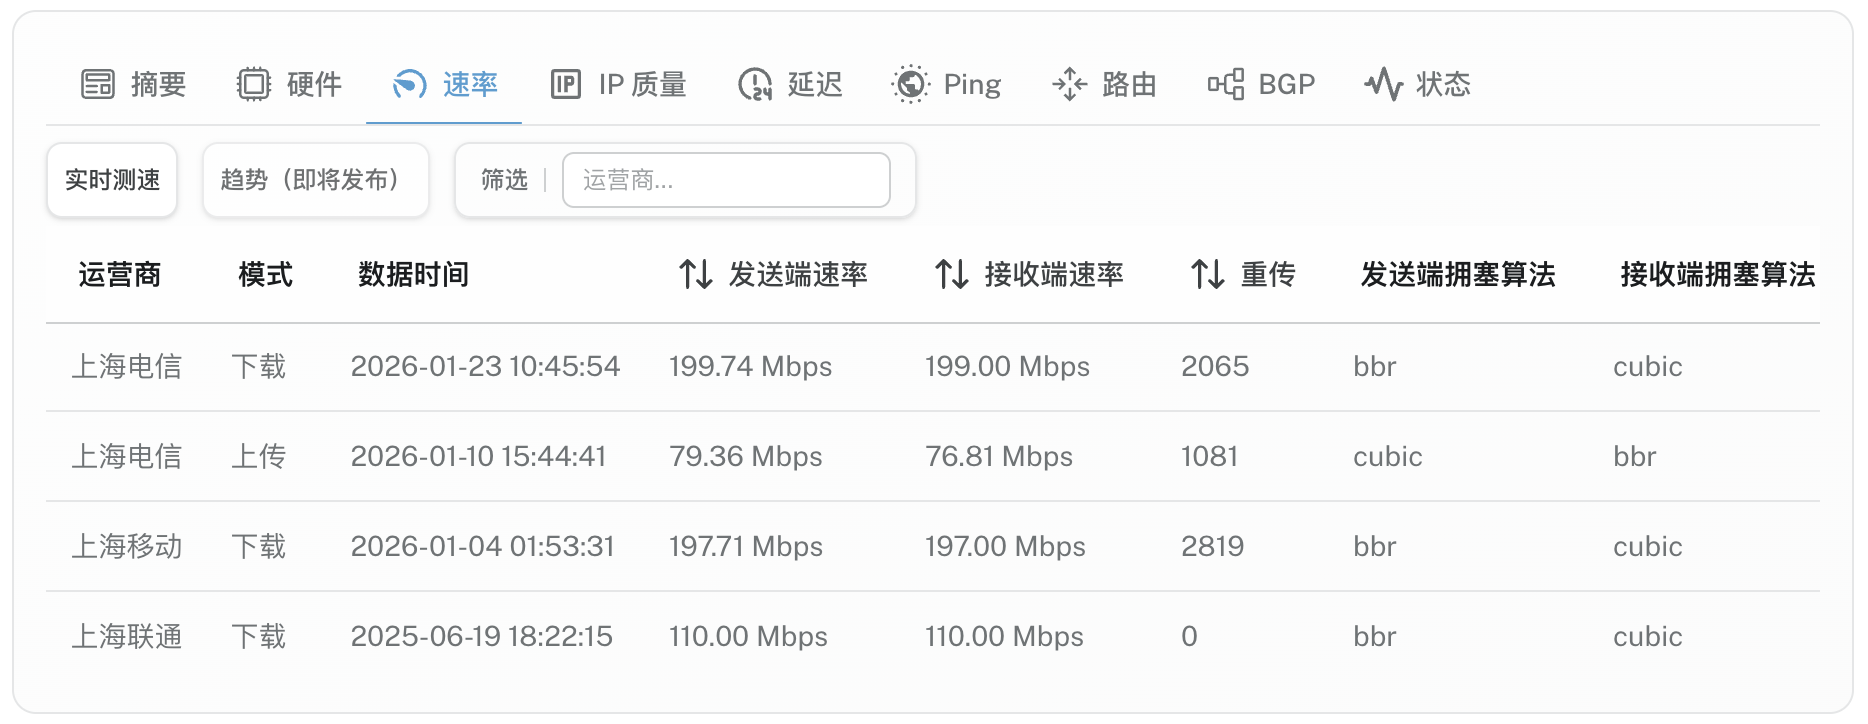Screen dimensions: 1868x724
Task: Sort by 发送端速率 using its arrows
Action: [695, 274]
